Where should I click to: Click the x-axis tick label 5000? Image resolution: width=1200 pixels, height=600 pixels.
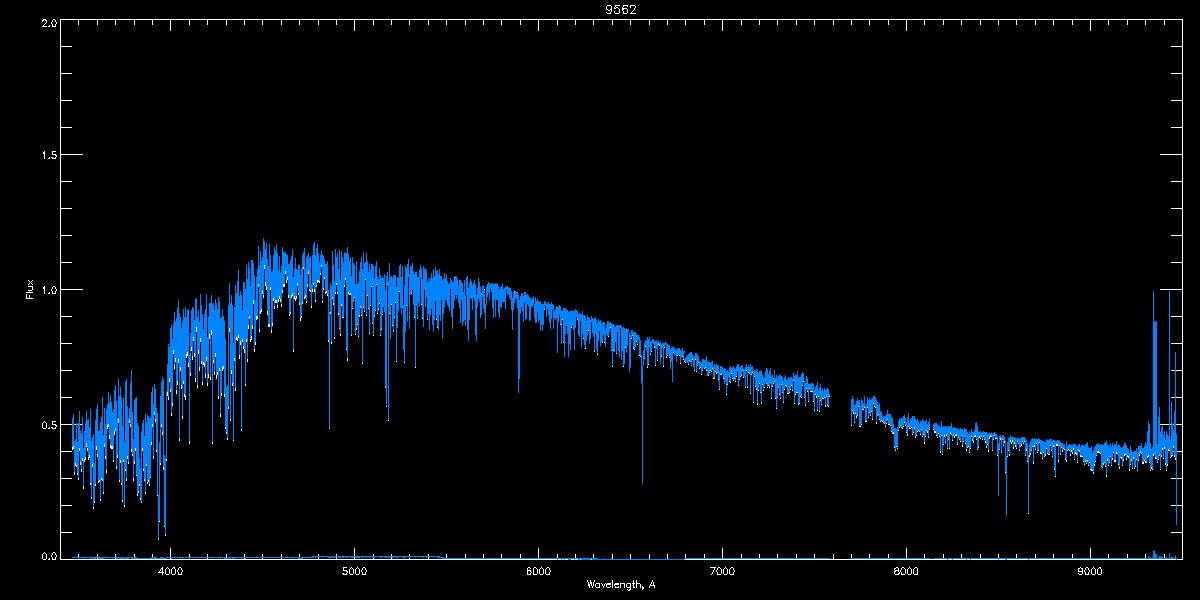pos(355,572)
